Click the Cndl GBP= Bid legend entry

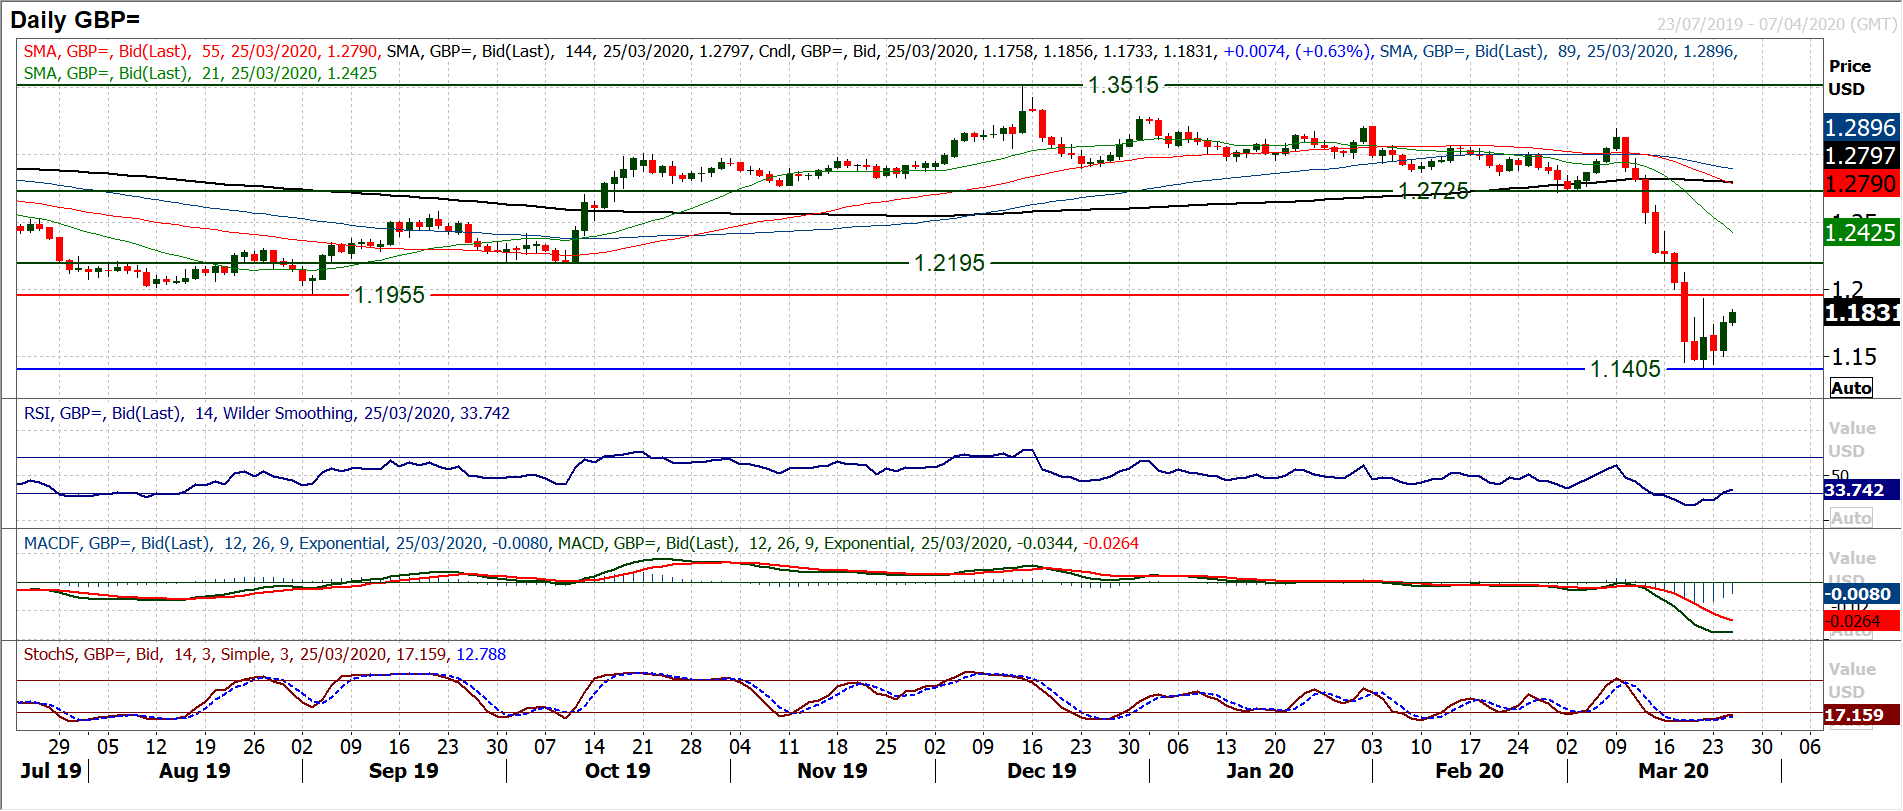click(1065, 51)
